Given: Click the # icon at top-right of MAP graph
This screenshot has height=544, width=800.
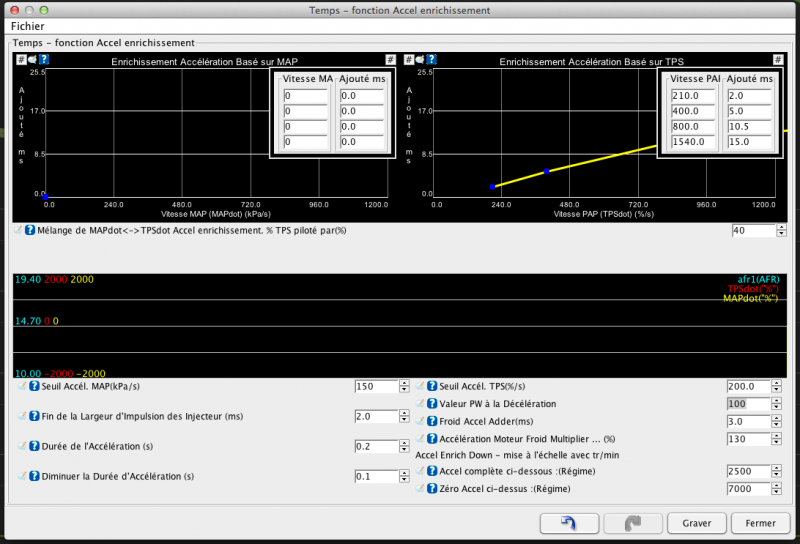Looking at the screenshot, I should pos(390,60).
